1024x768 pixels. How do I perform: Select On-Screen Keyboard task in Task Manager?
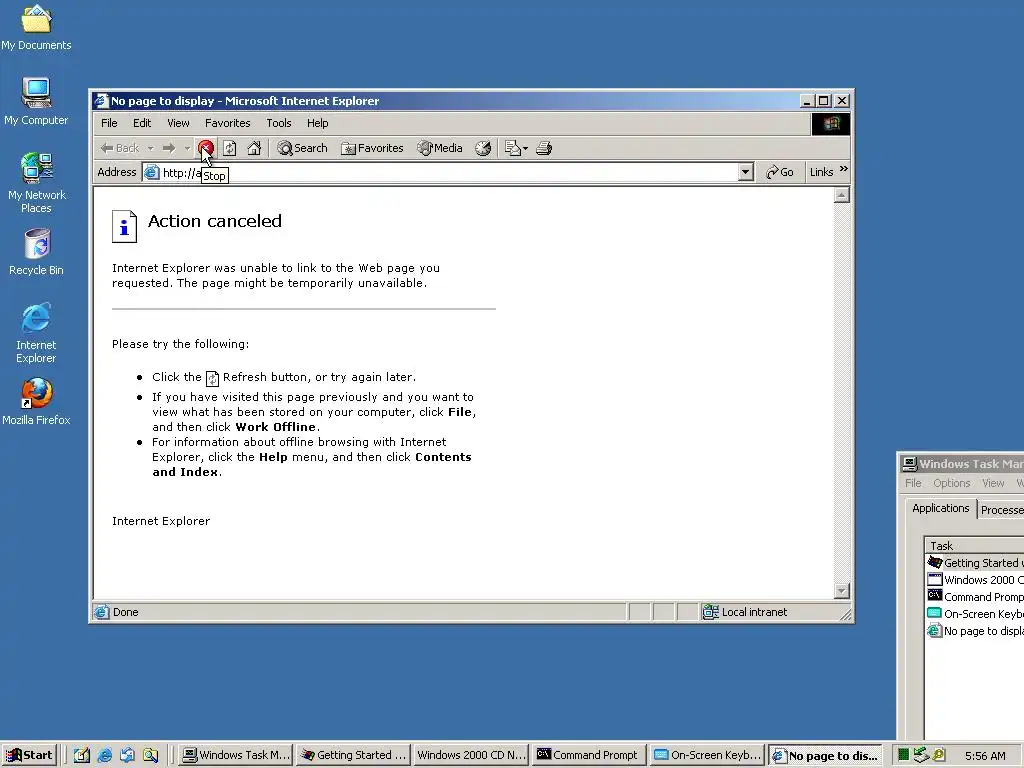975,614
